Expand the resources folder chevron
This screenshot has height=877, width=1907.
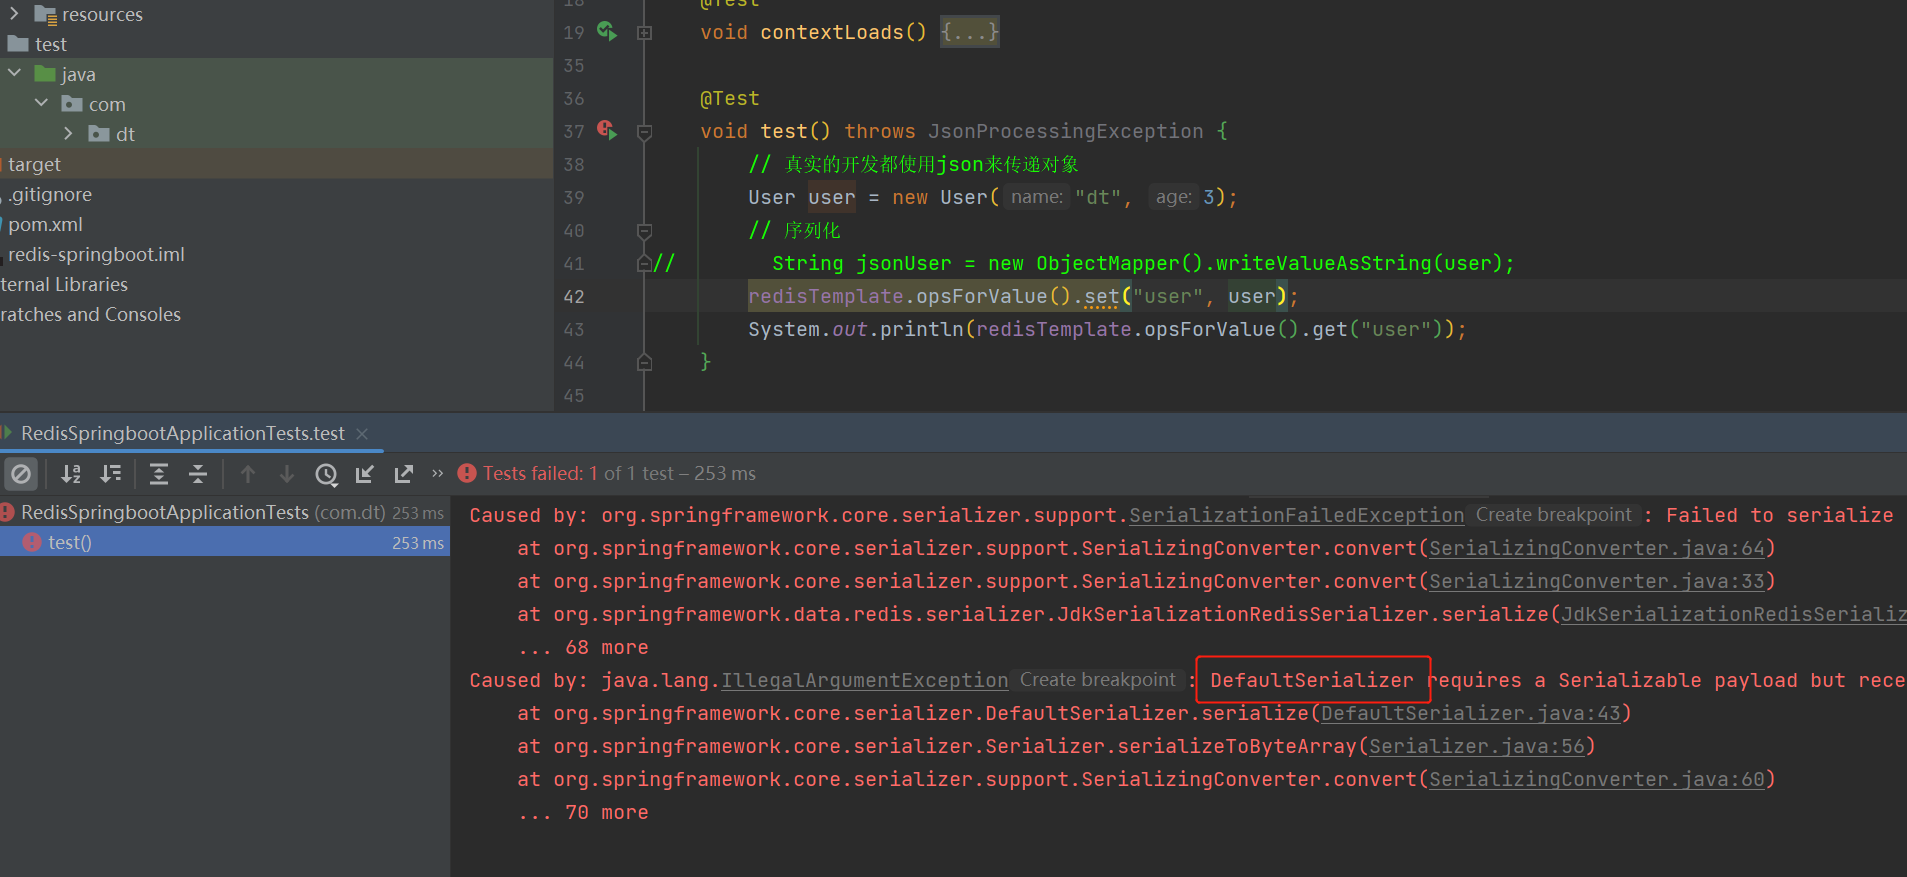pos(14,14)
